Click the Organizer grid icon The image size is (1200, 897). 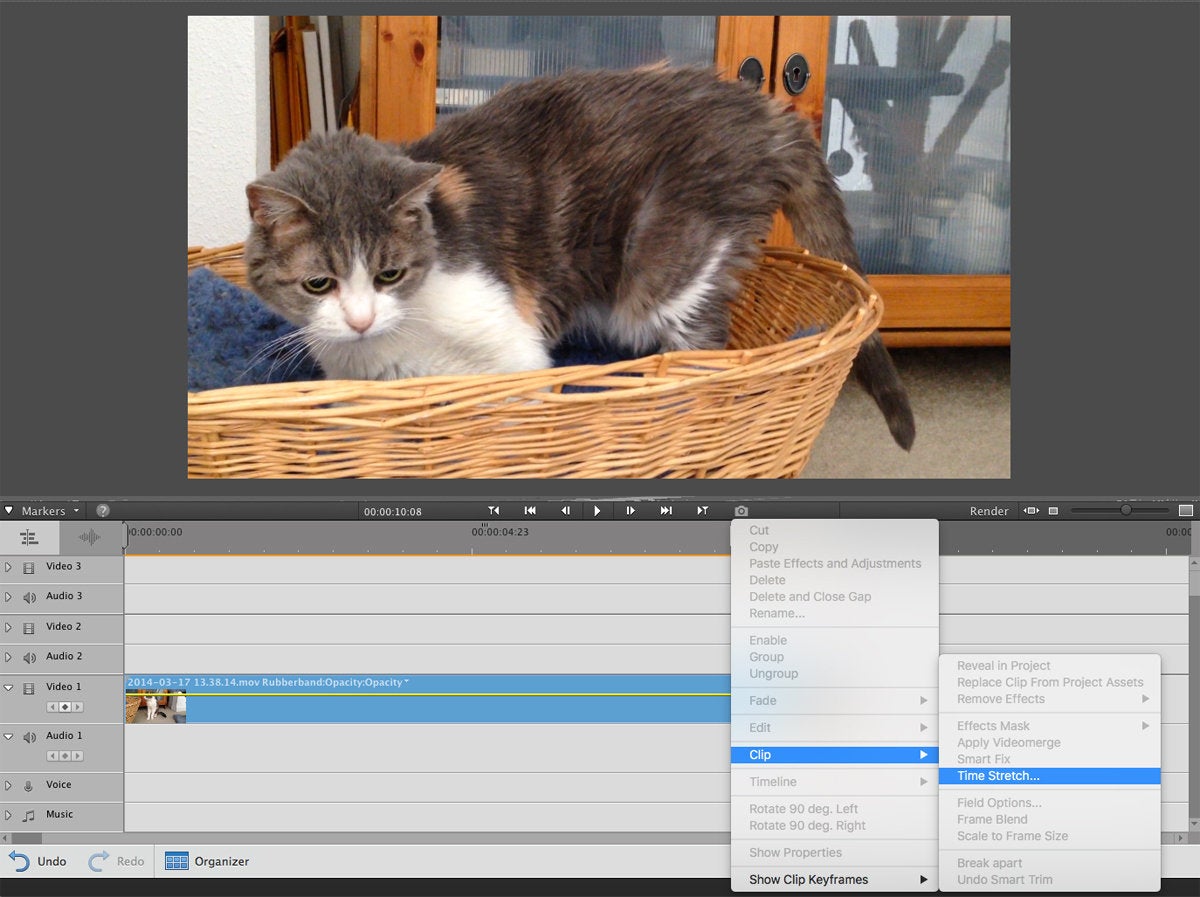coord(177,861)
